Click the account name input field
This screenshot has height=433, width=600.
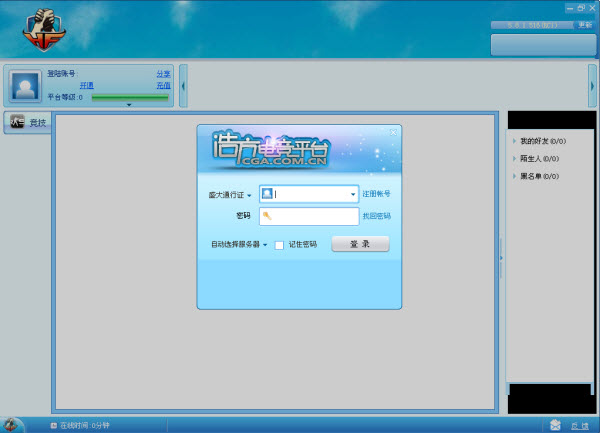(x=309, y=194)
